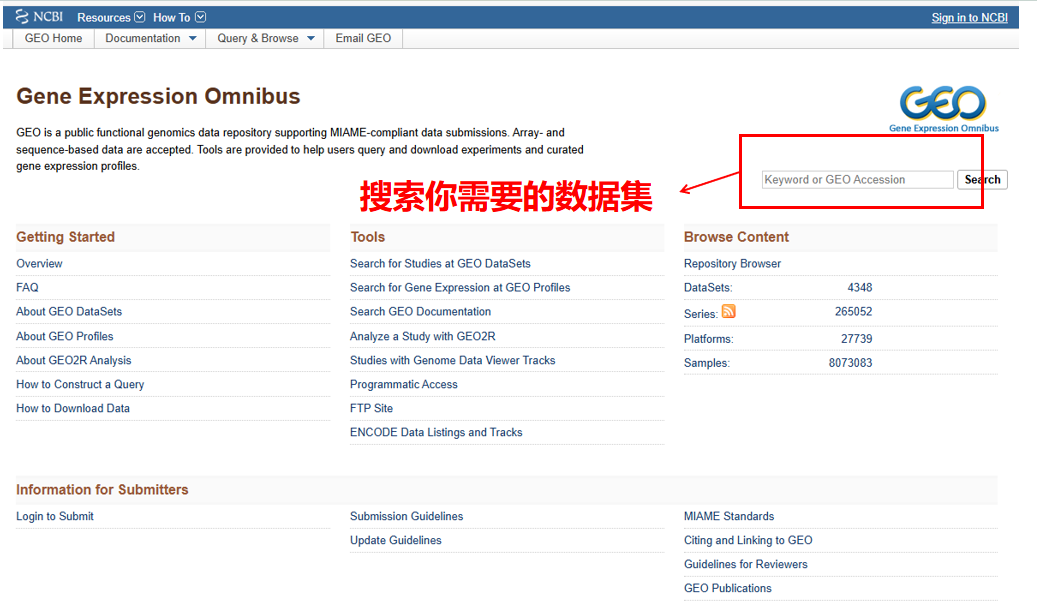Focus the Keyword or GEO Accession field

click(857, 179)
